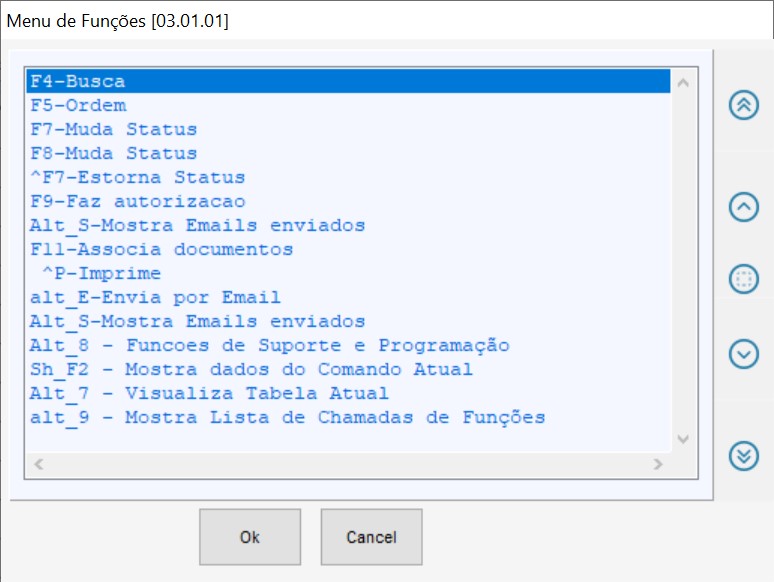The image size is (774, 582).
Task: Click the double-chevron down jump-to-bottom icon
Action: [x=743, y=455]
